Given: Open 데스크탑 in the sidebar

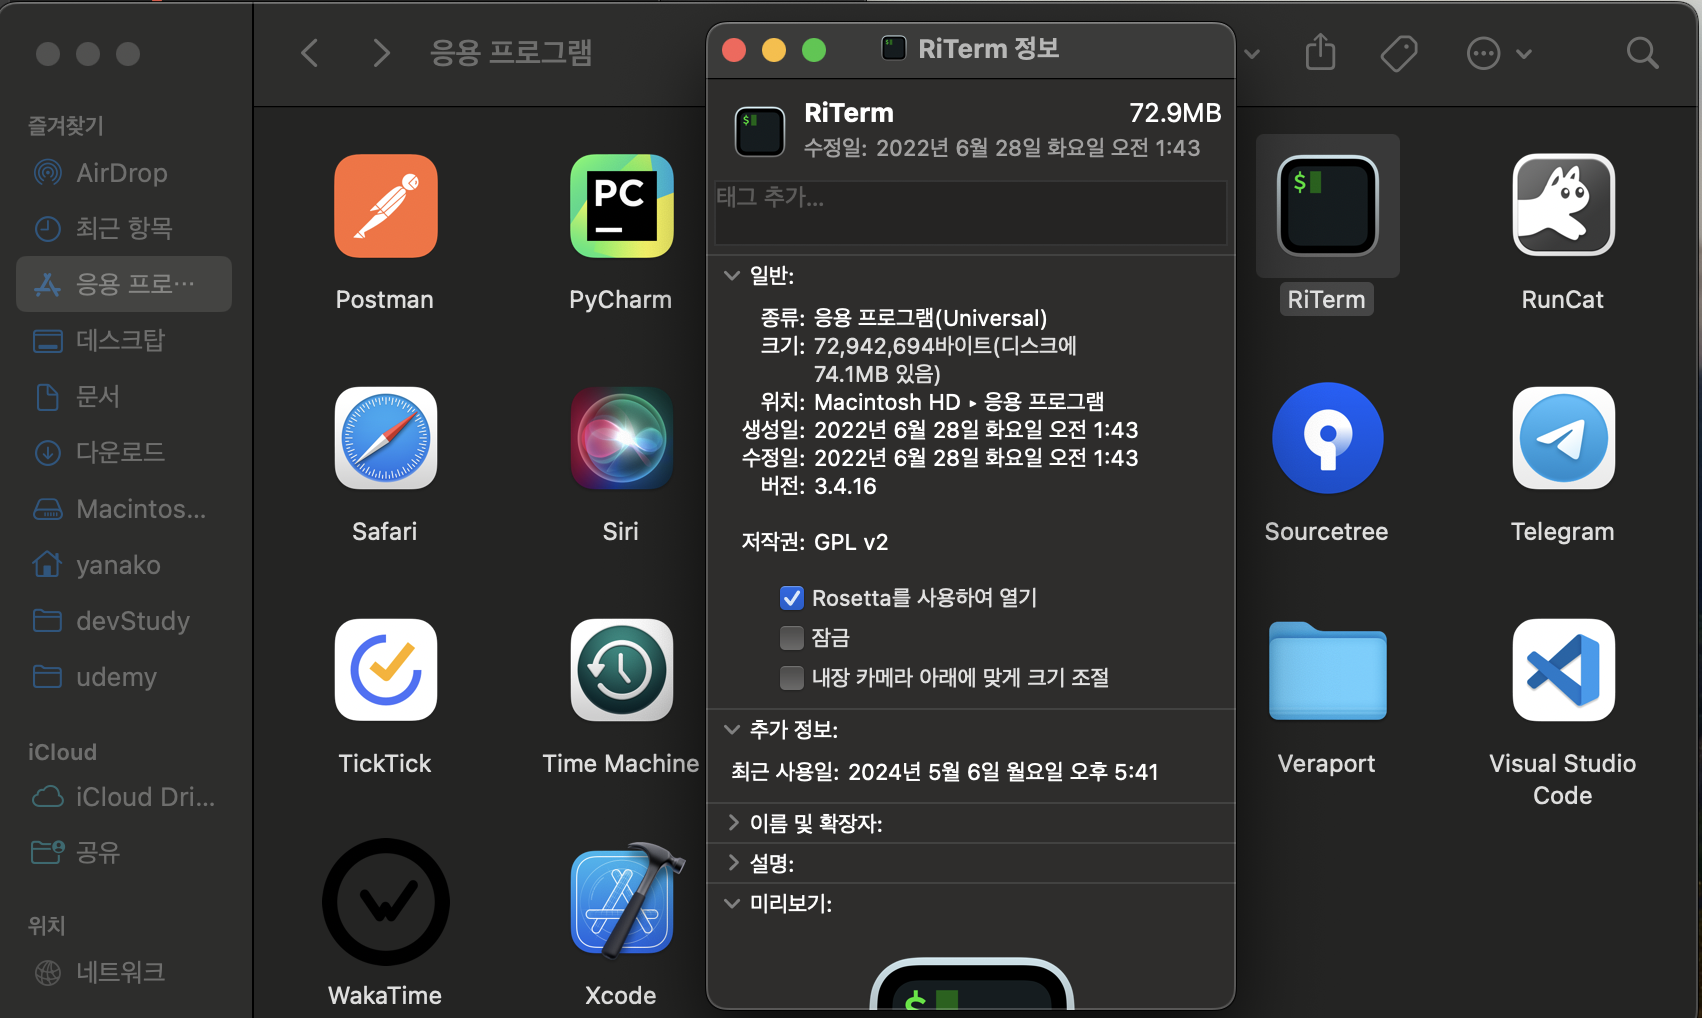Looking at the screenshot, I should click(x=124, y=341).
